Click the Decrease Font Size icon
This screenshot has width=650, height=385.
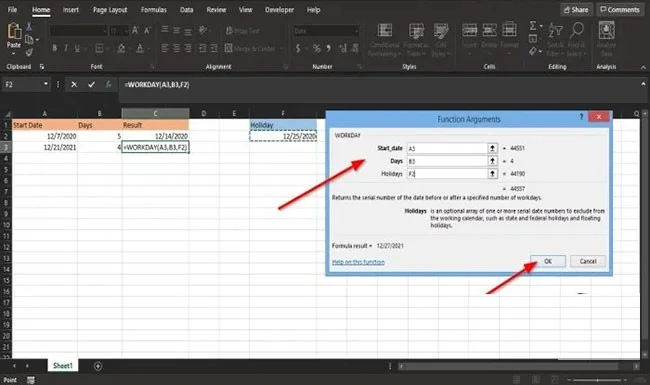(147, 30)
